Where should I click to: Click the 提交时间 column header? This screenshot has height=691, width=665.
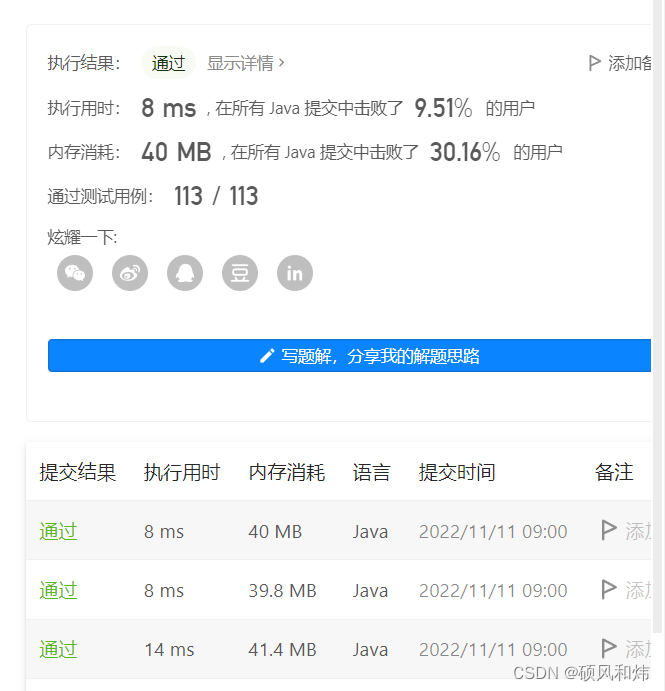[457, 472]
